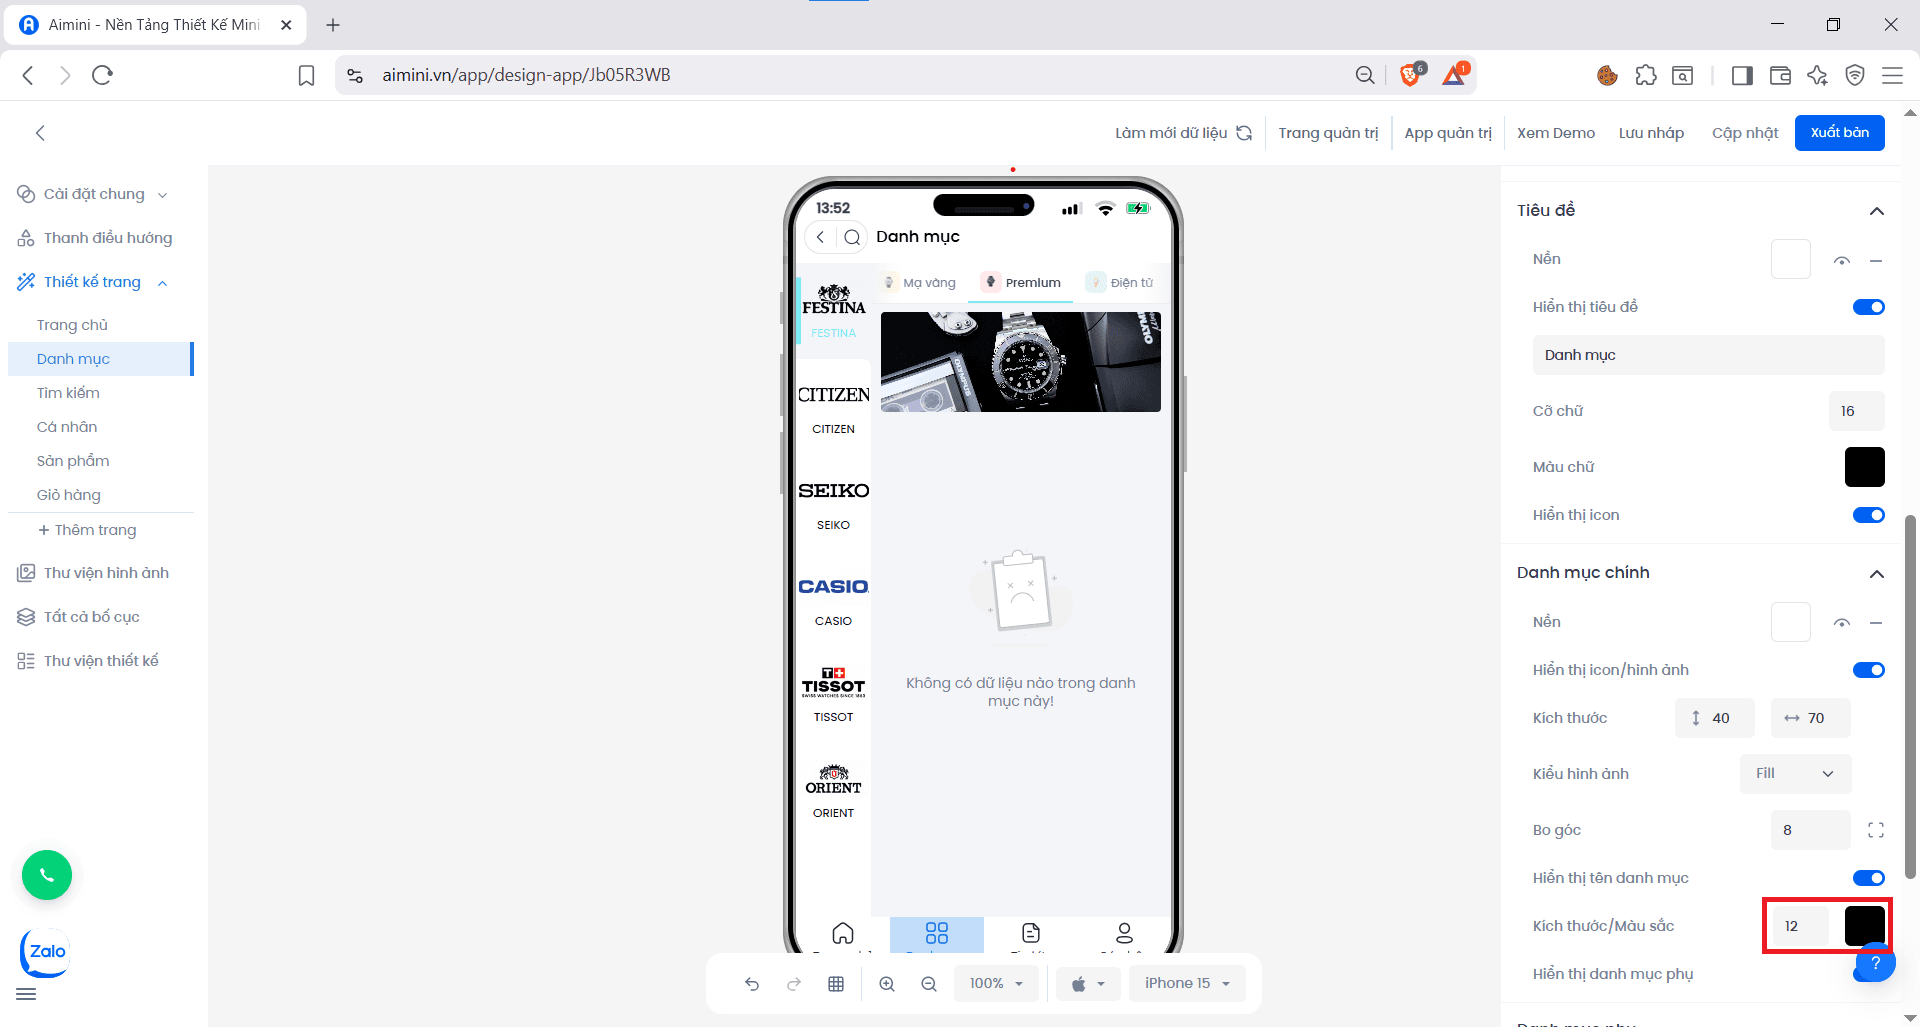Disable the Hiển thị icon switch

(x=1868, y=515)
